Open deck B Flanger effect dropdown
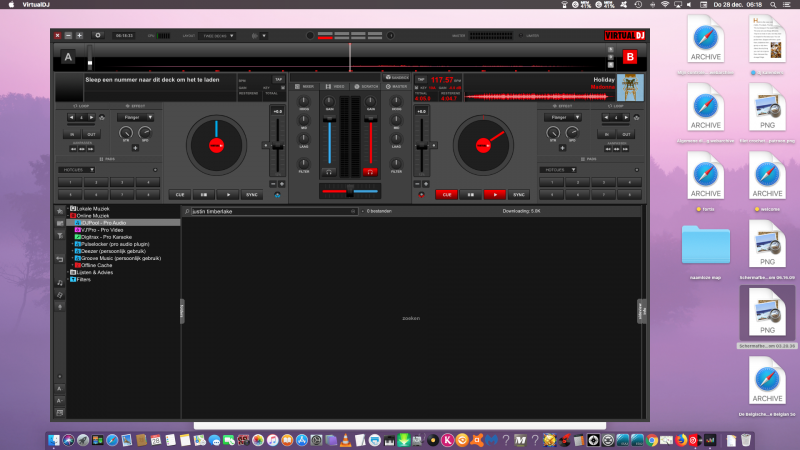Screen dimensions: 800x450 (x=563, y=117)
